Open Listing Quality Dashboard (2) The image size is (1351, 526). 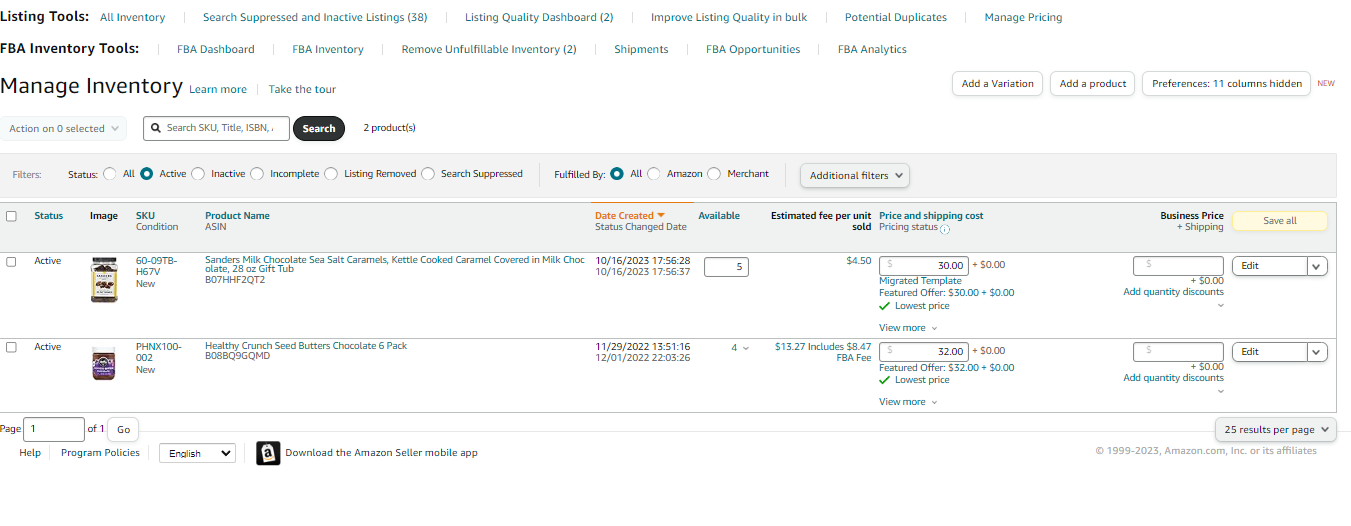539,18
